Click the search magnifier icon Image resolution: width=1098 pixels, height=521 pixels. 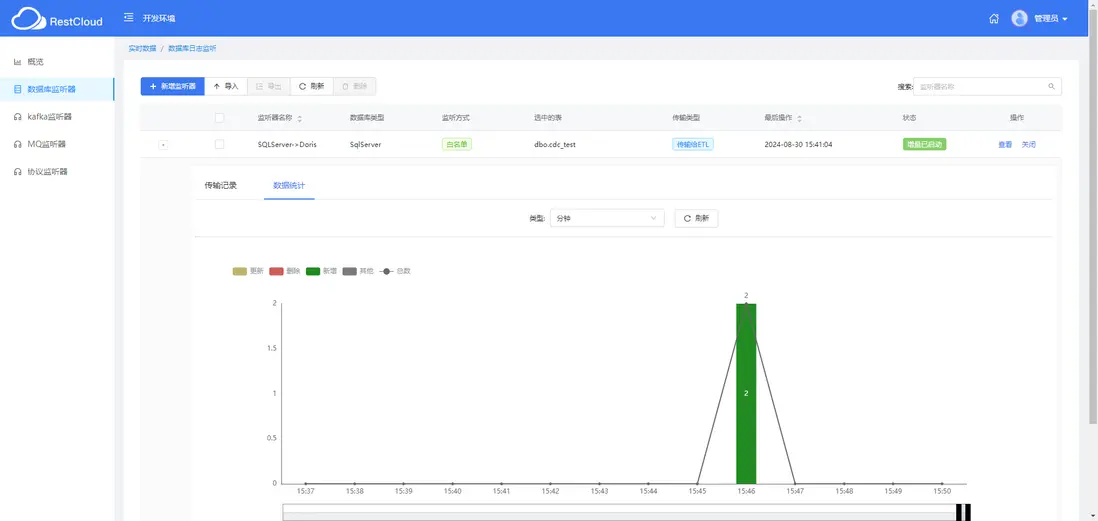[1051, 86]
